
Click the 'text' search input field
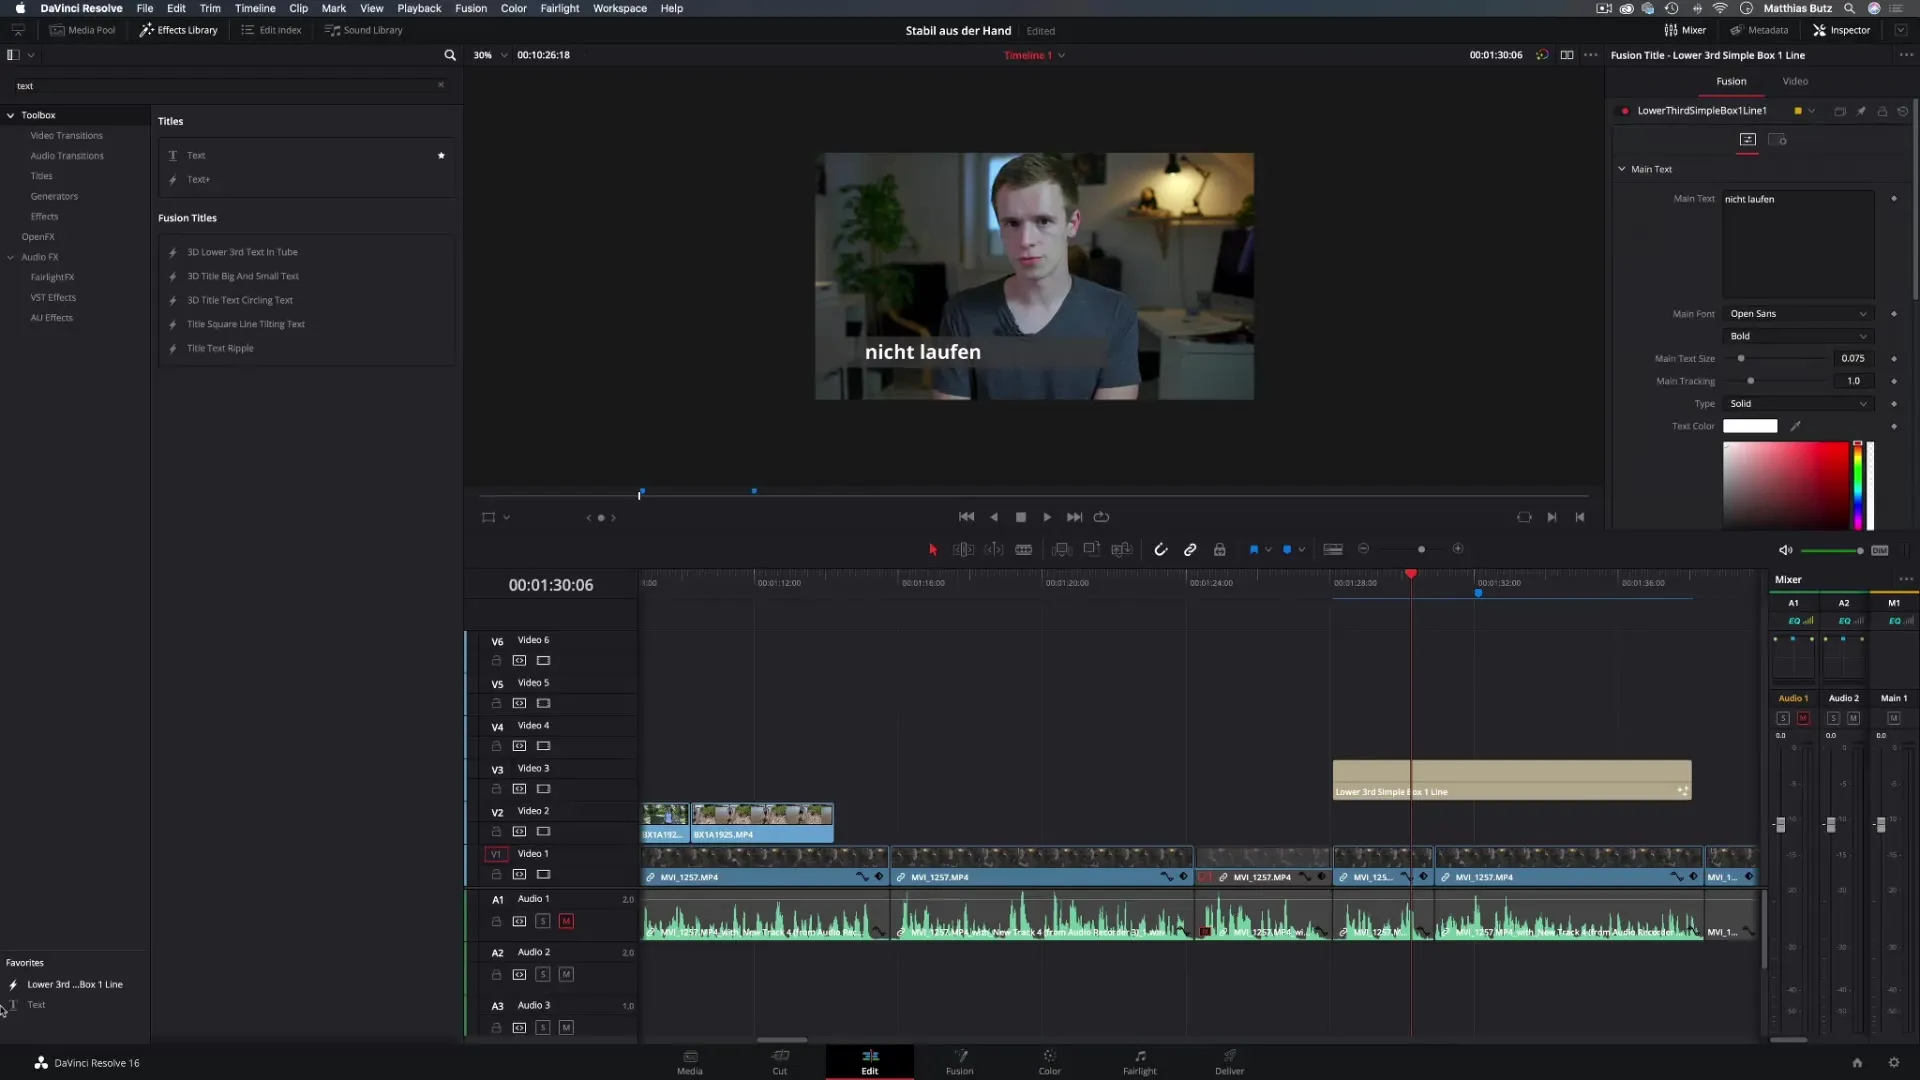pos(225,86)
